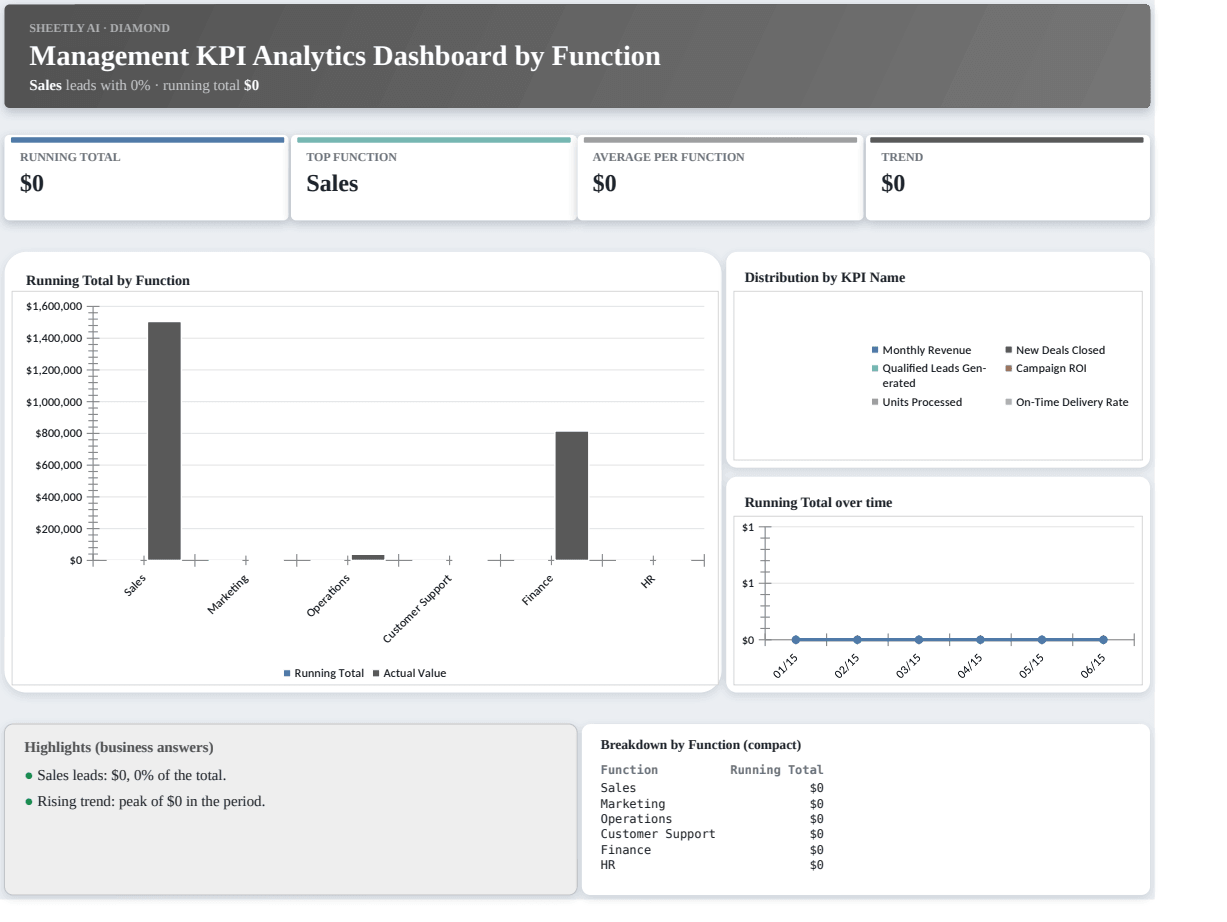Toggle the Actual Value legend swatch
The image size is (1227, 922).
(376, 674)
